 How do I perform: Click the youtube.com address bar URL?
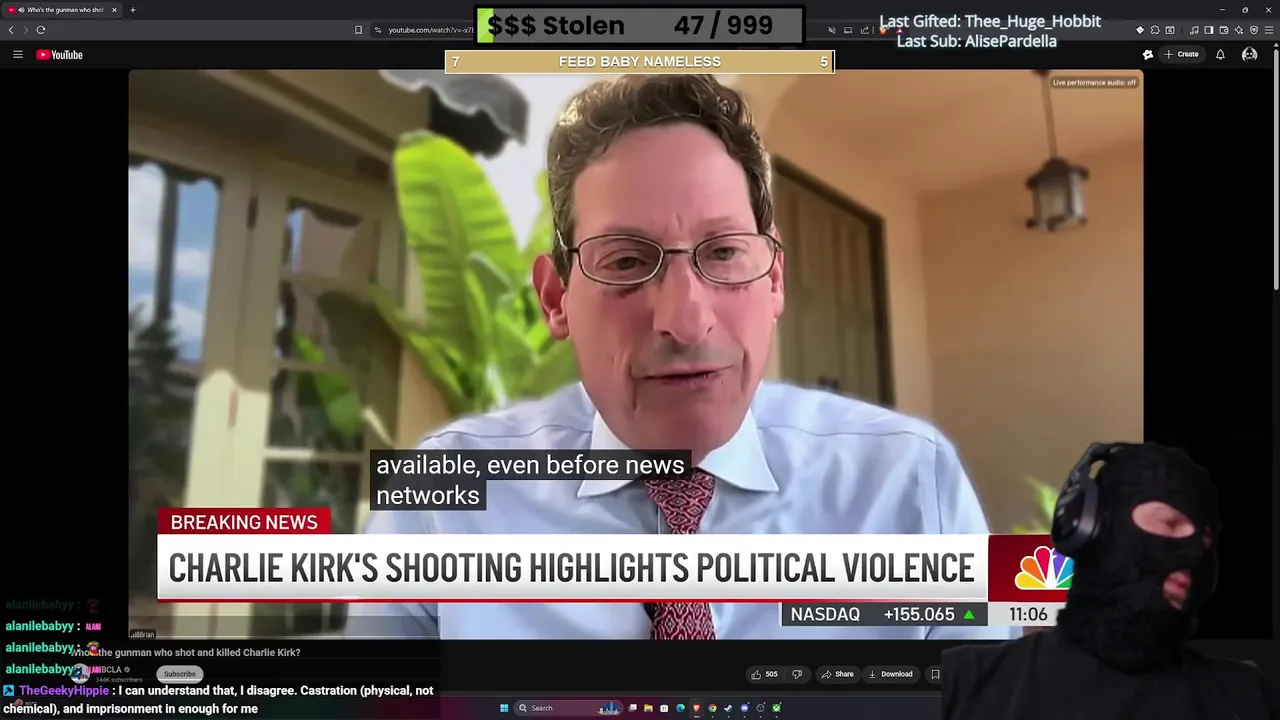430,30
